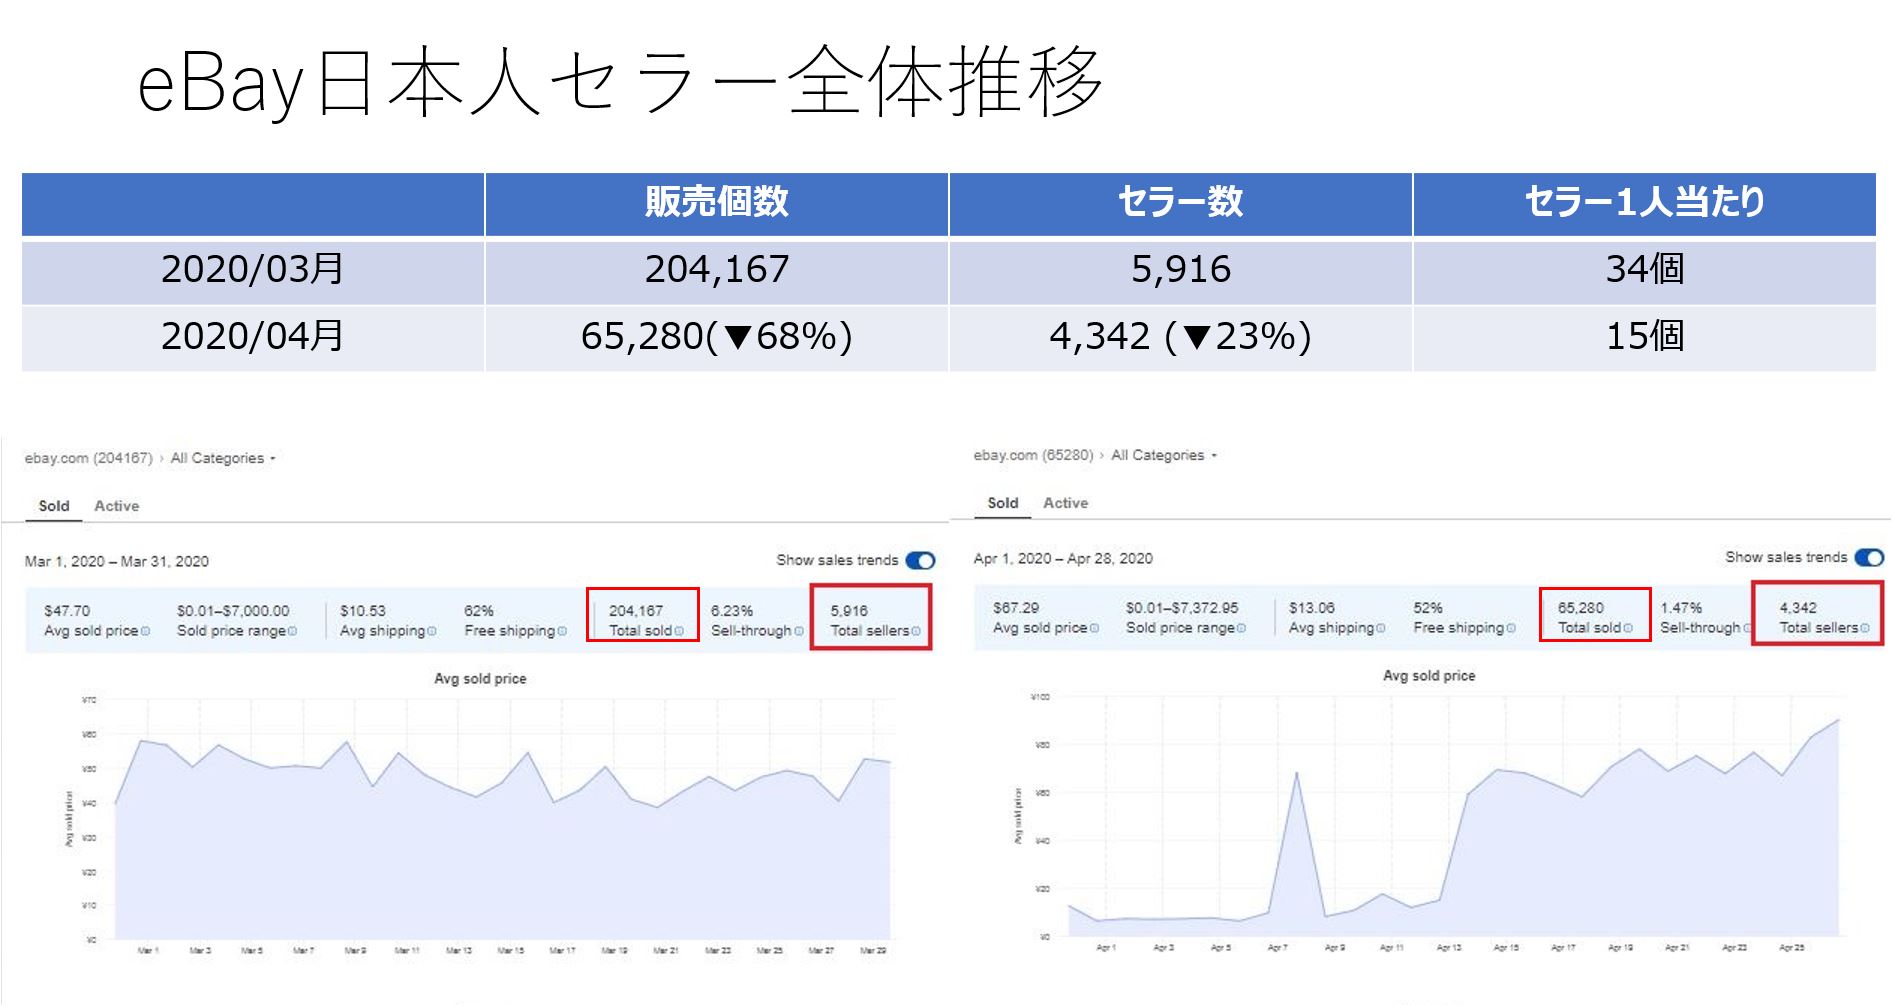
Task: Click info icon beside 4,342 Total sellers
Action: 1865,628
